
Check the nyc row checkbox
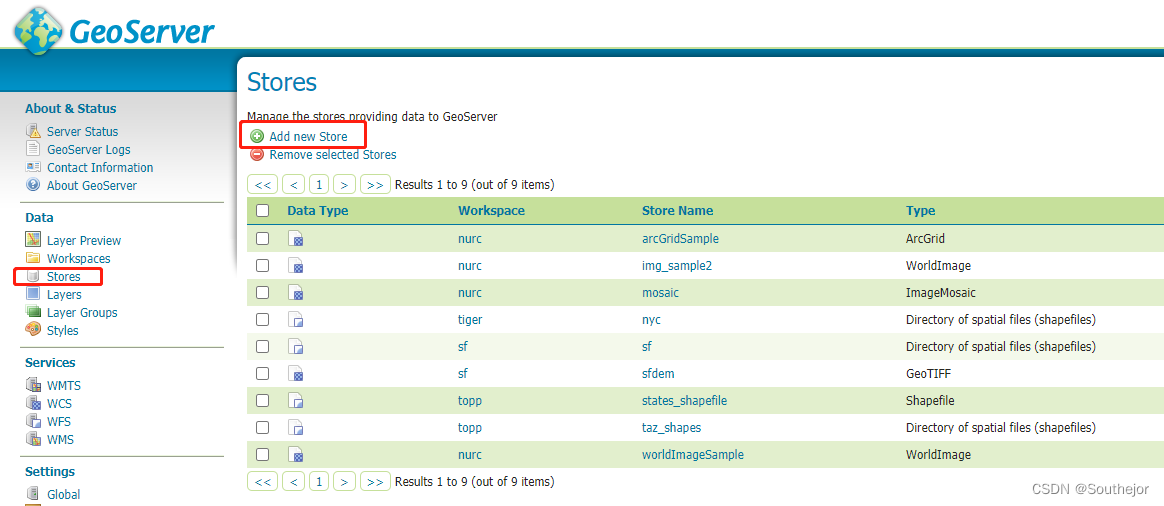click(262, 319)
